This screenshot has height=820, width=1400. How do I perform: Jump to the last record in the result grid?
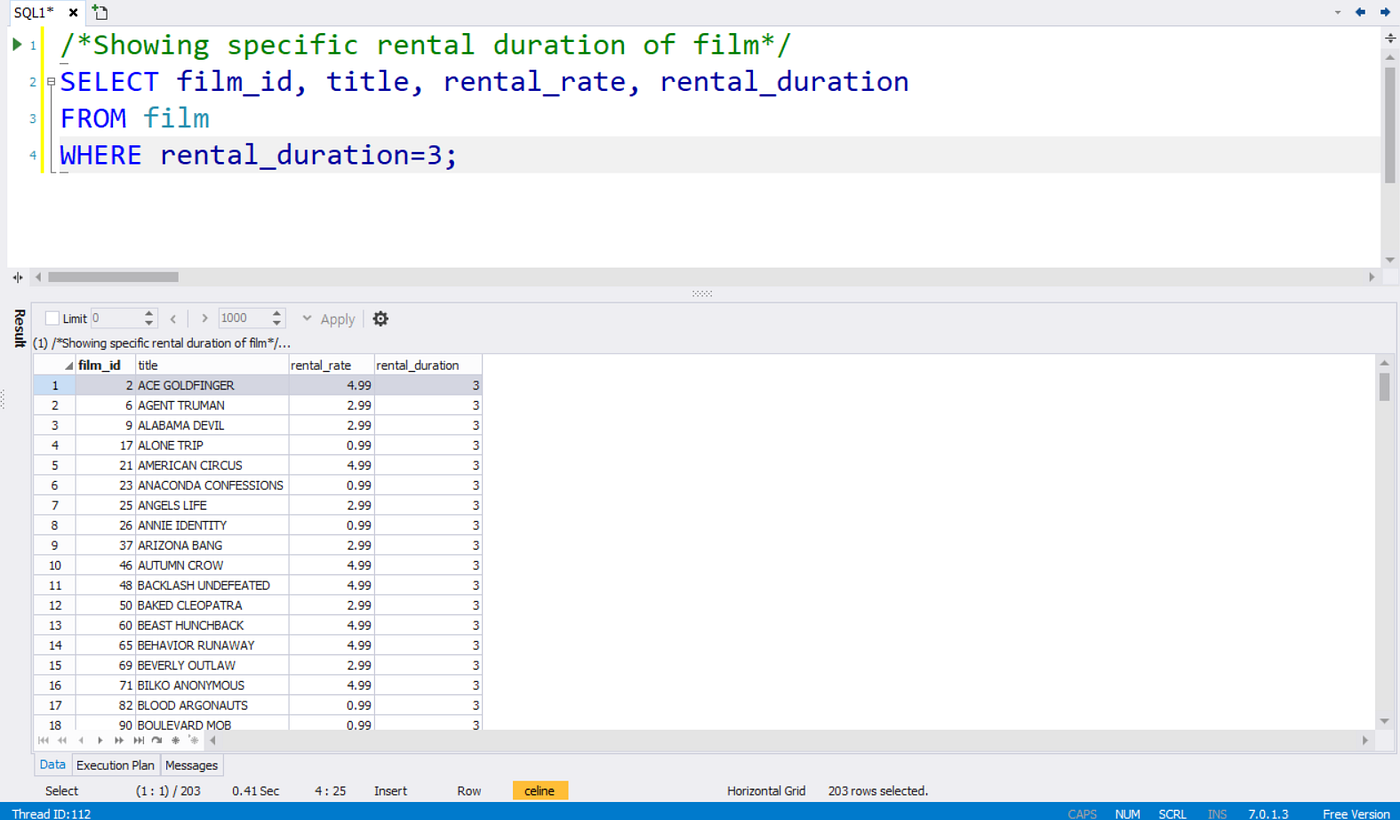point(139,740)
